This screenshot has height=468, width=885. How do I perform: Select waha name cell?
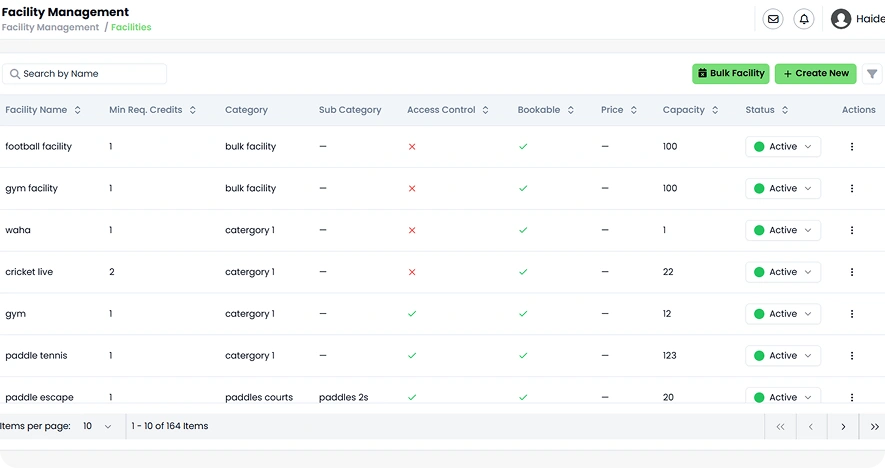coord(18,230)
